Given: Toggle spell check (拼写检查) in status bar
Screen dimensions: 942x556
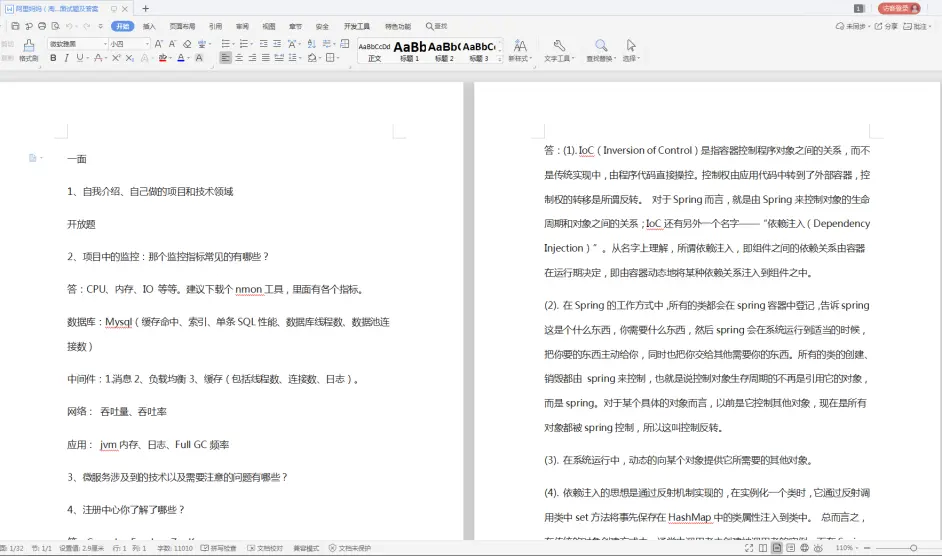Looking at the screenshot, I should 219,548.
